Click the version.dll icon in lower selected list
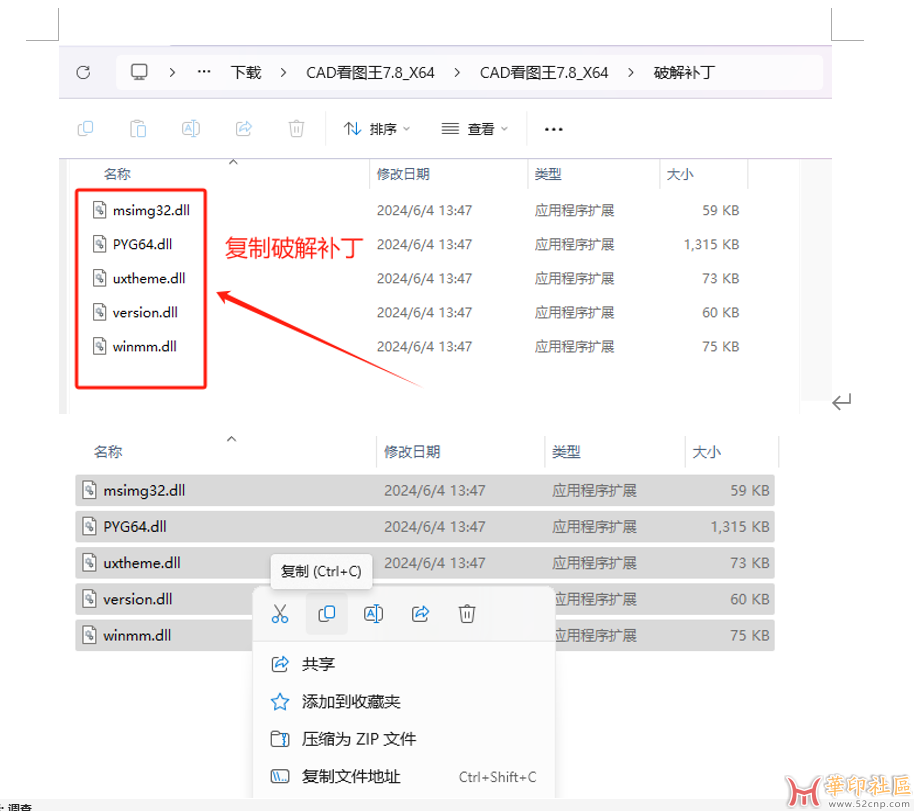Screen dimensions: 914x811 (89, 599)
